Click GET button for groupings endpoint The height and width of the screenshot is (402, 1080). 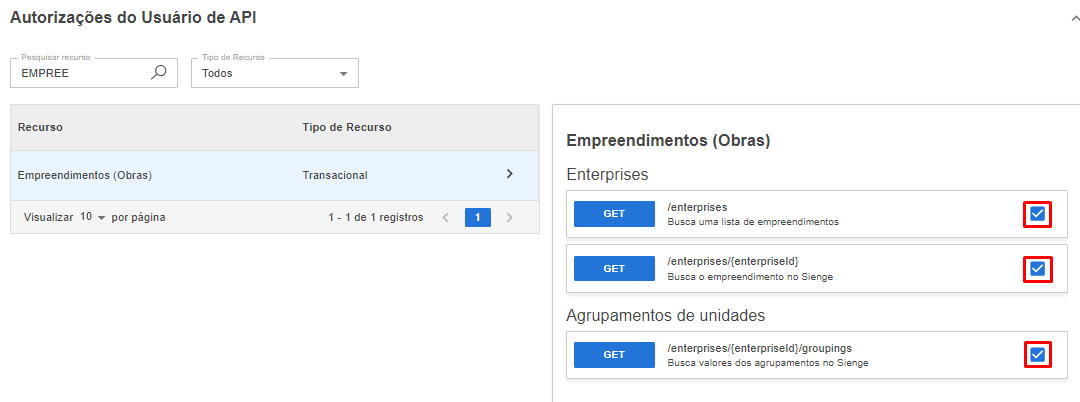pyautogui.click(x=614, y=355)
